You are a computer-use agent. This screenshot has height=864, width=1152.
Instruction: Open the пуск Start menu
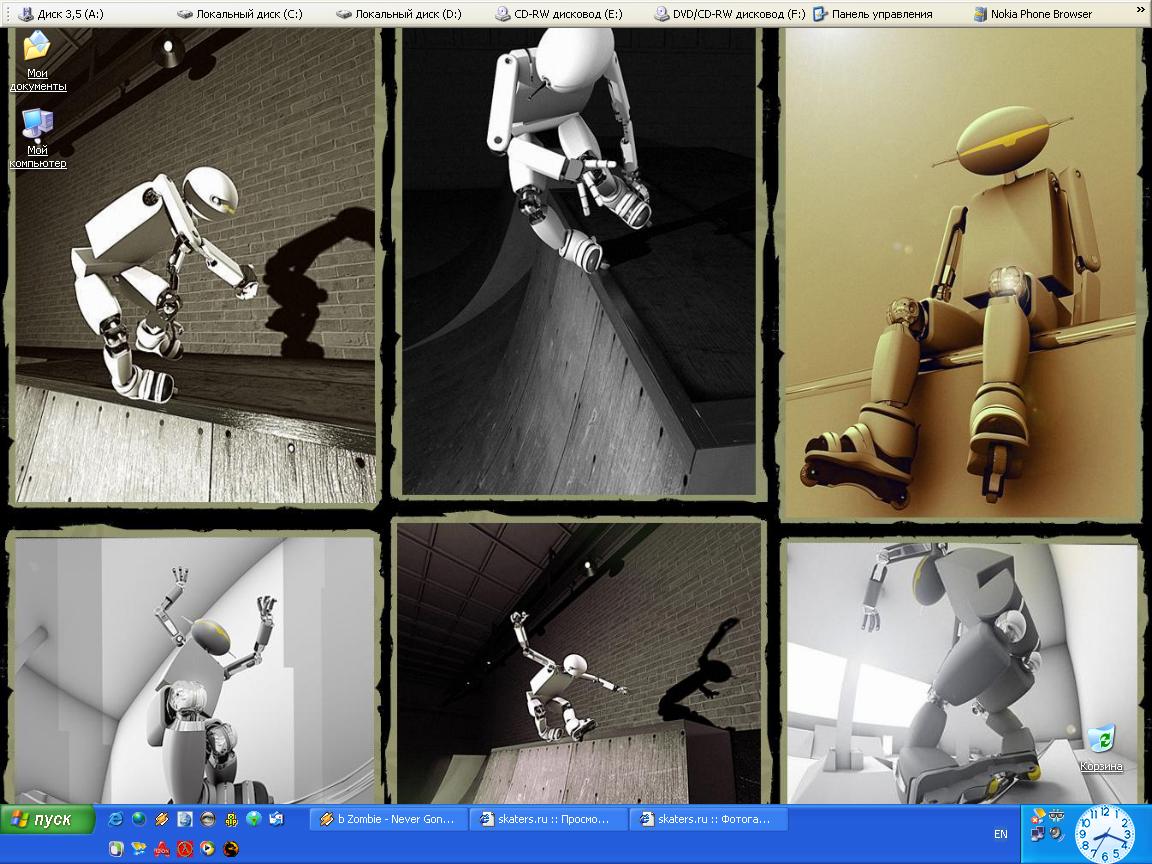(48, 819)
